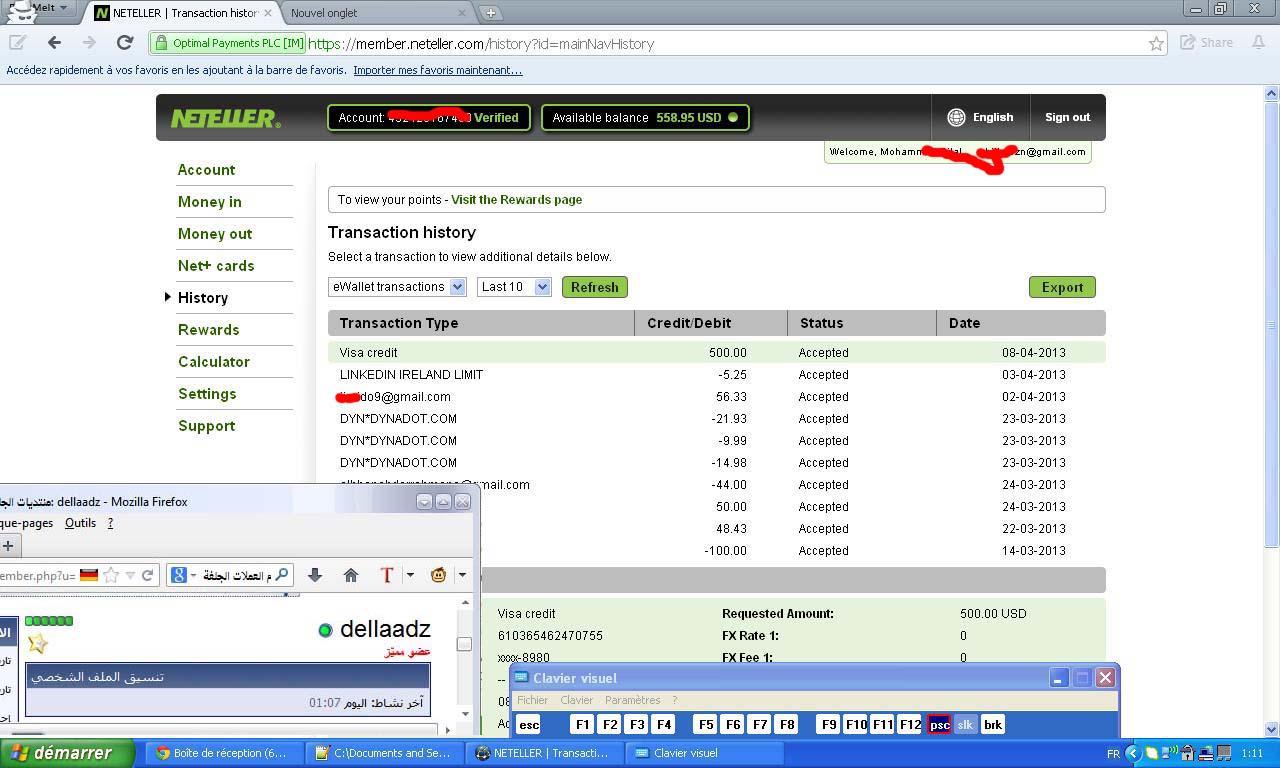The width and height of the screenshot is (1280, 768).
Task: Open Account in sidebar
Action: (206, 170)
